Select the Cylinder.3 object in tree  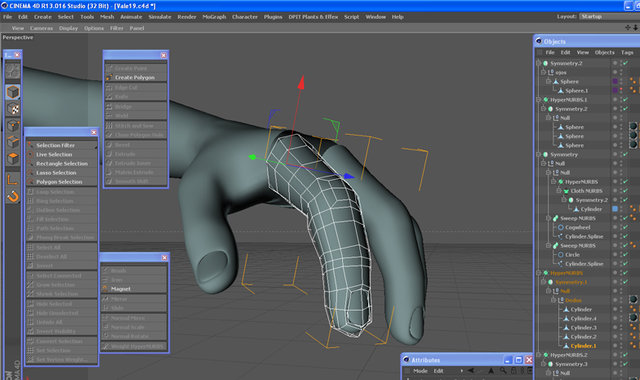[584, 328]
